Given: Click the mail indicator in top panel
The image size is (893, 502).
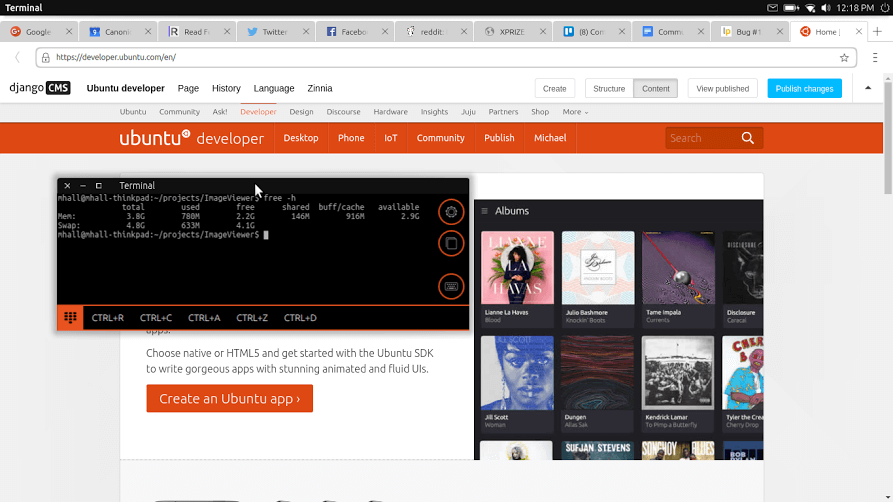Looking at the screenshot, I should click(x=772, y=8).
